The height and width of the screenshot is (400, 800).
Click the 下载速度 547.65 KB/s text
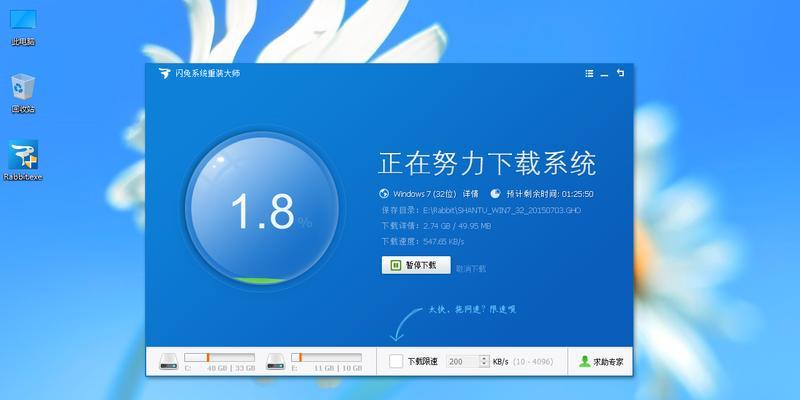(x=423, y=241)
